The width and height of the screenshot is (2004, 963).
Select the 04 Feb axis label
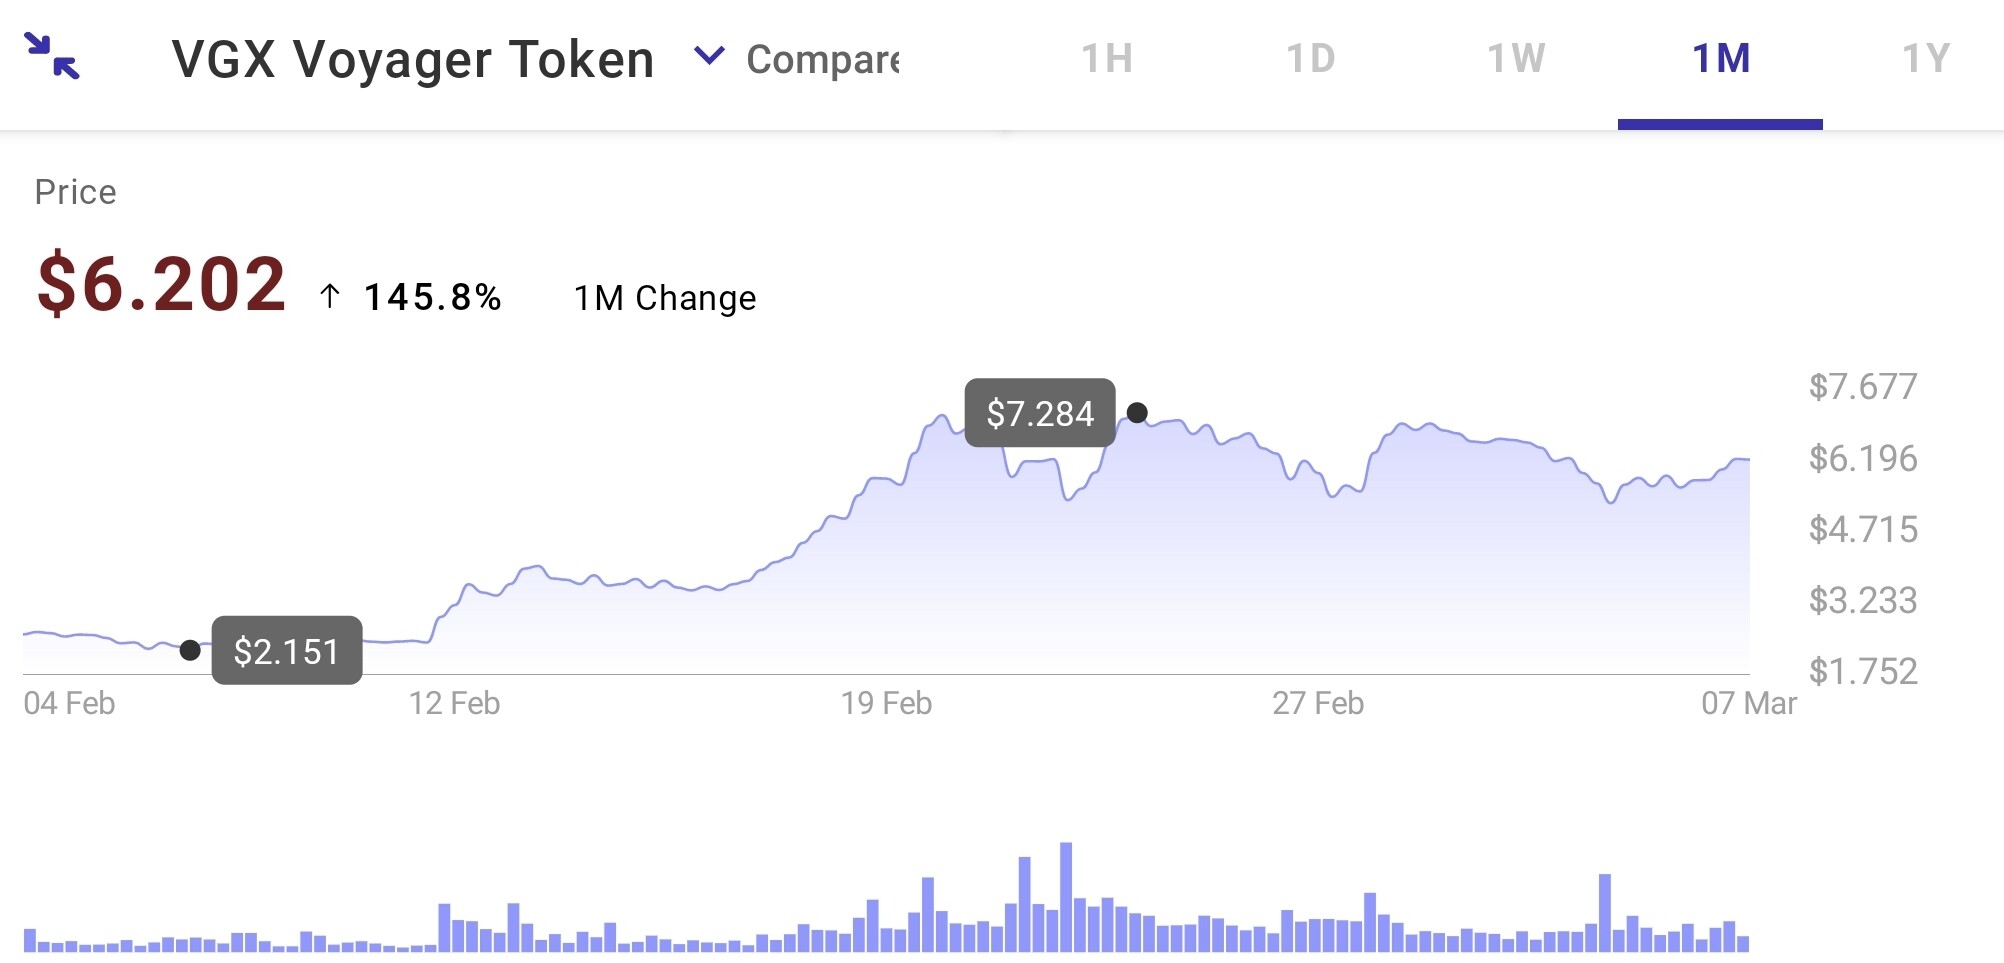tap(73, 703)
